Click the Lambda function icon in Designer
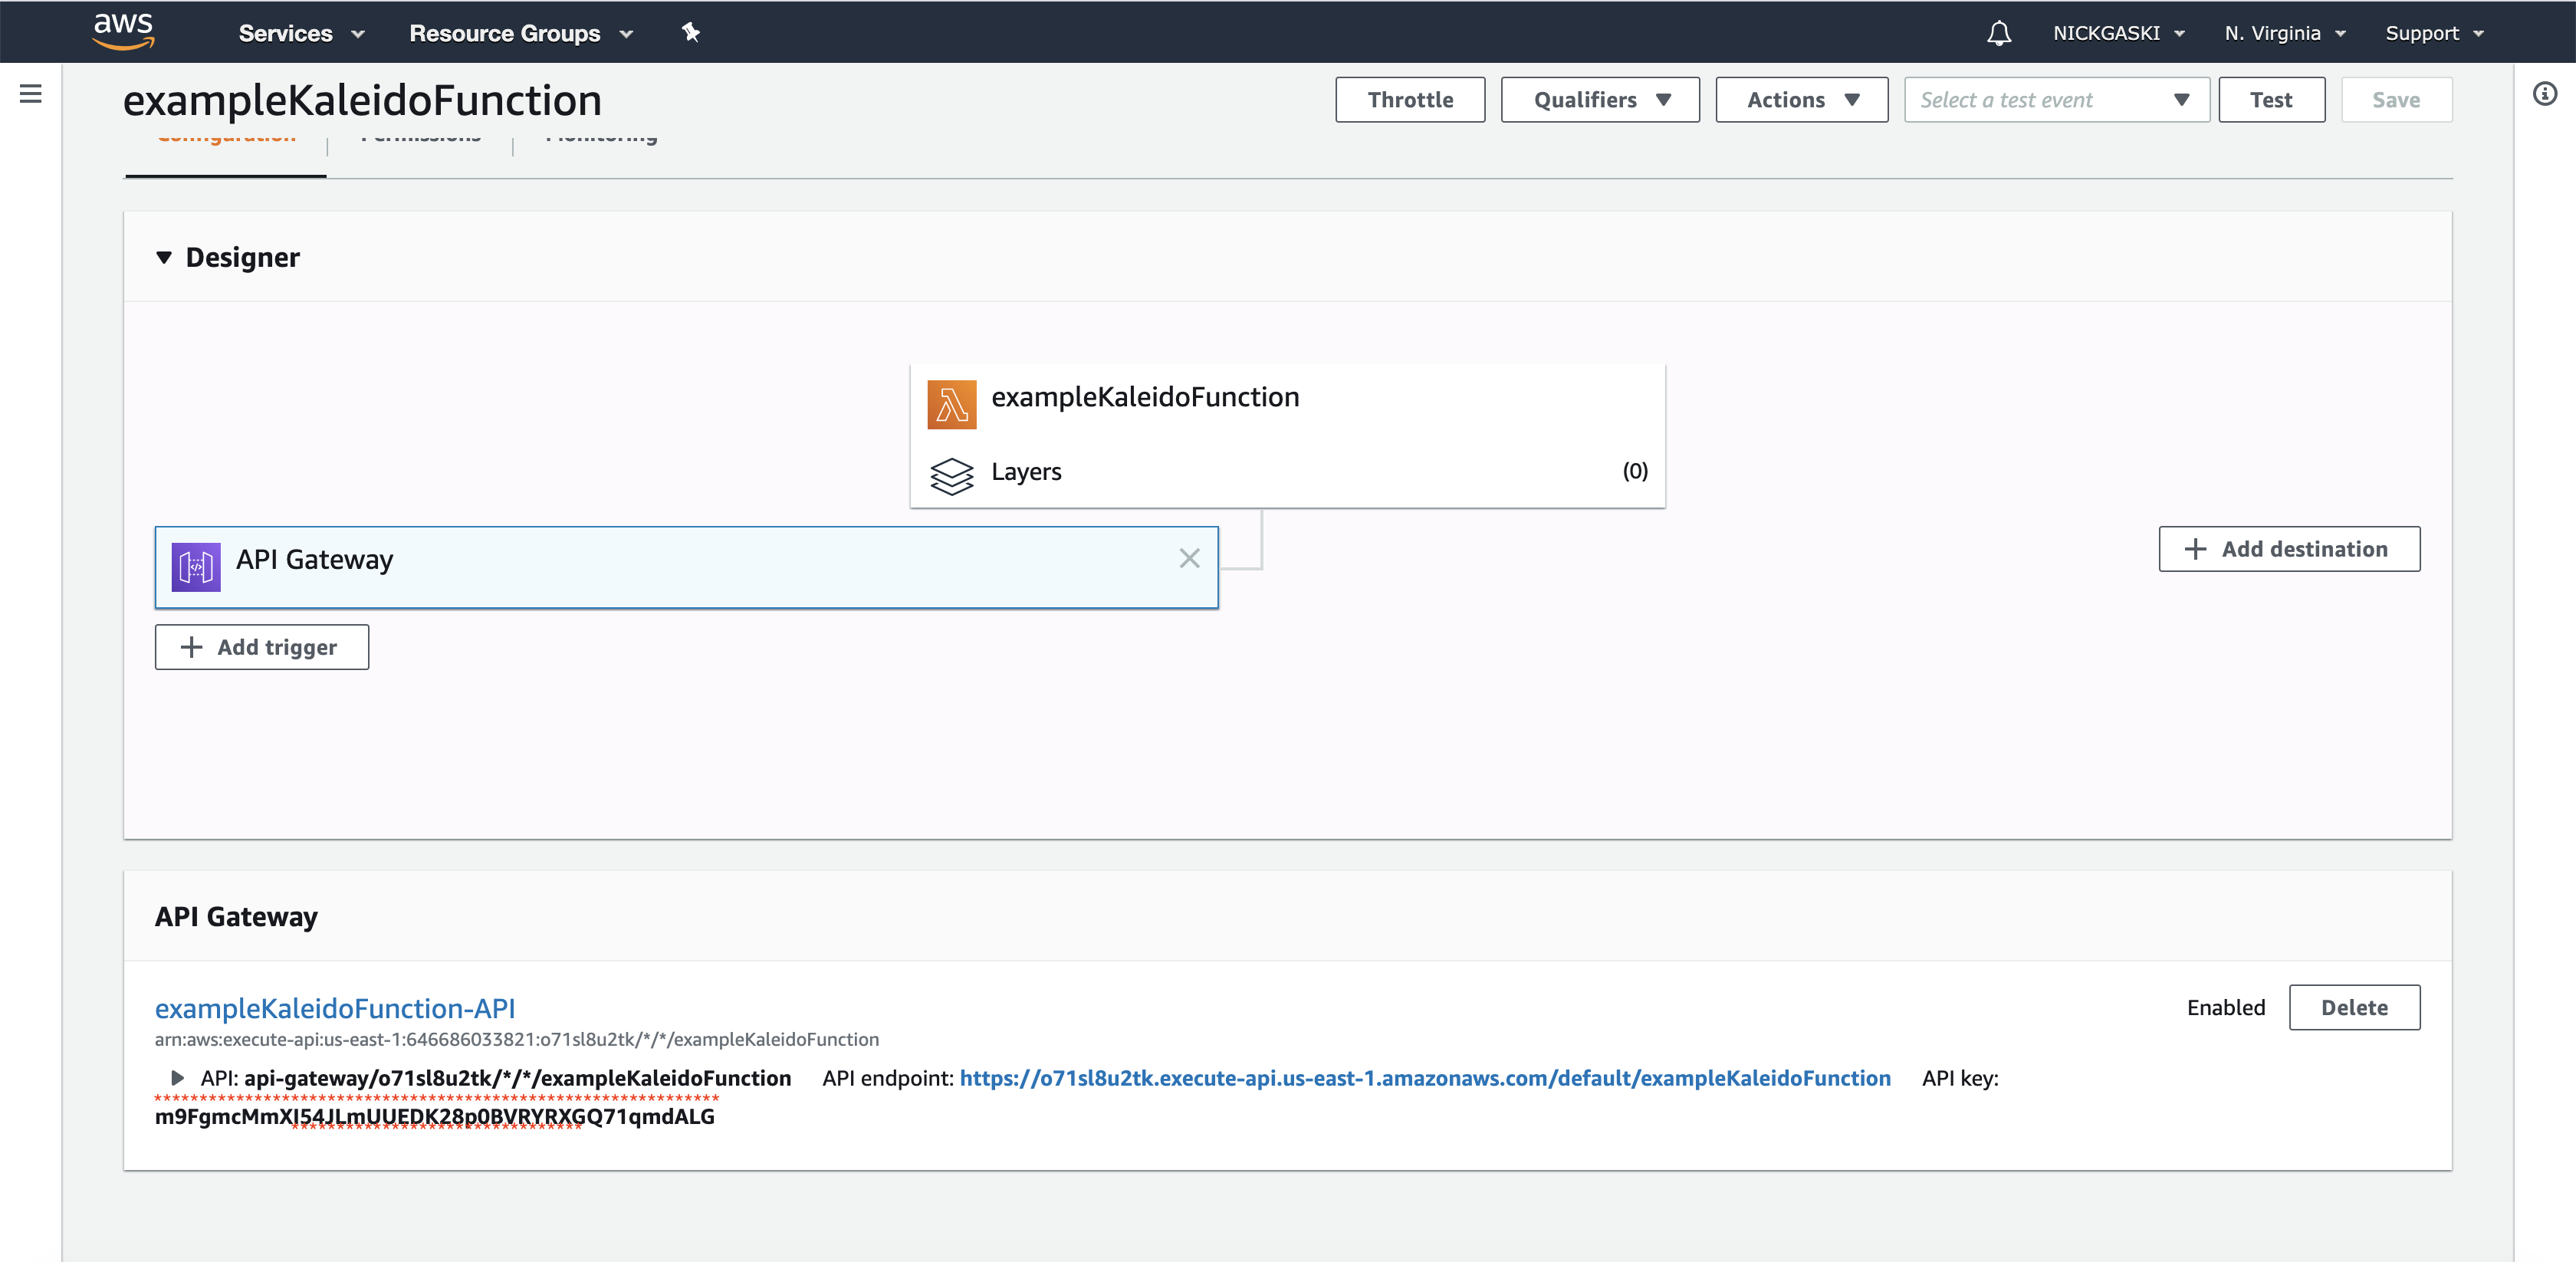The height and width of the screenshot is (1262, 2576). 951,404
